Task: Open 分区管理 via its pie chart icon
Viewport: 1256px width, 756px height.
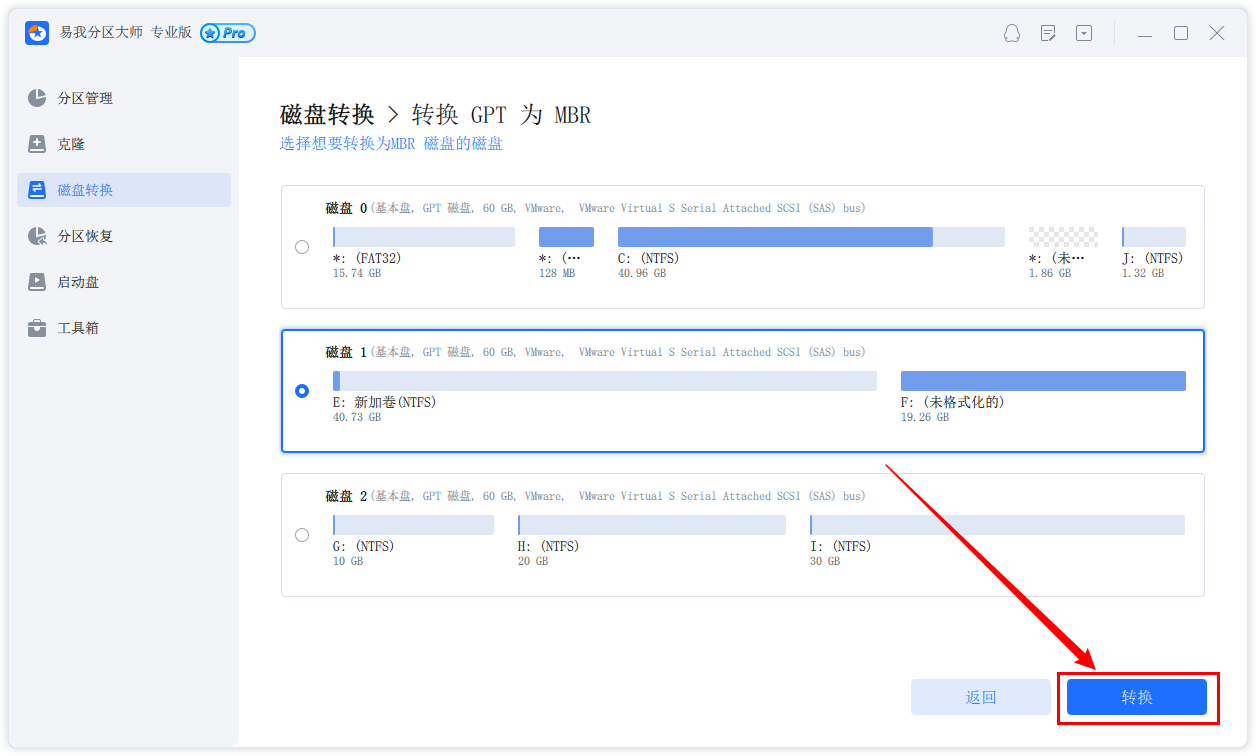Action: click(x=37, y=98)
